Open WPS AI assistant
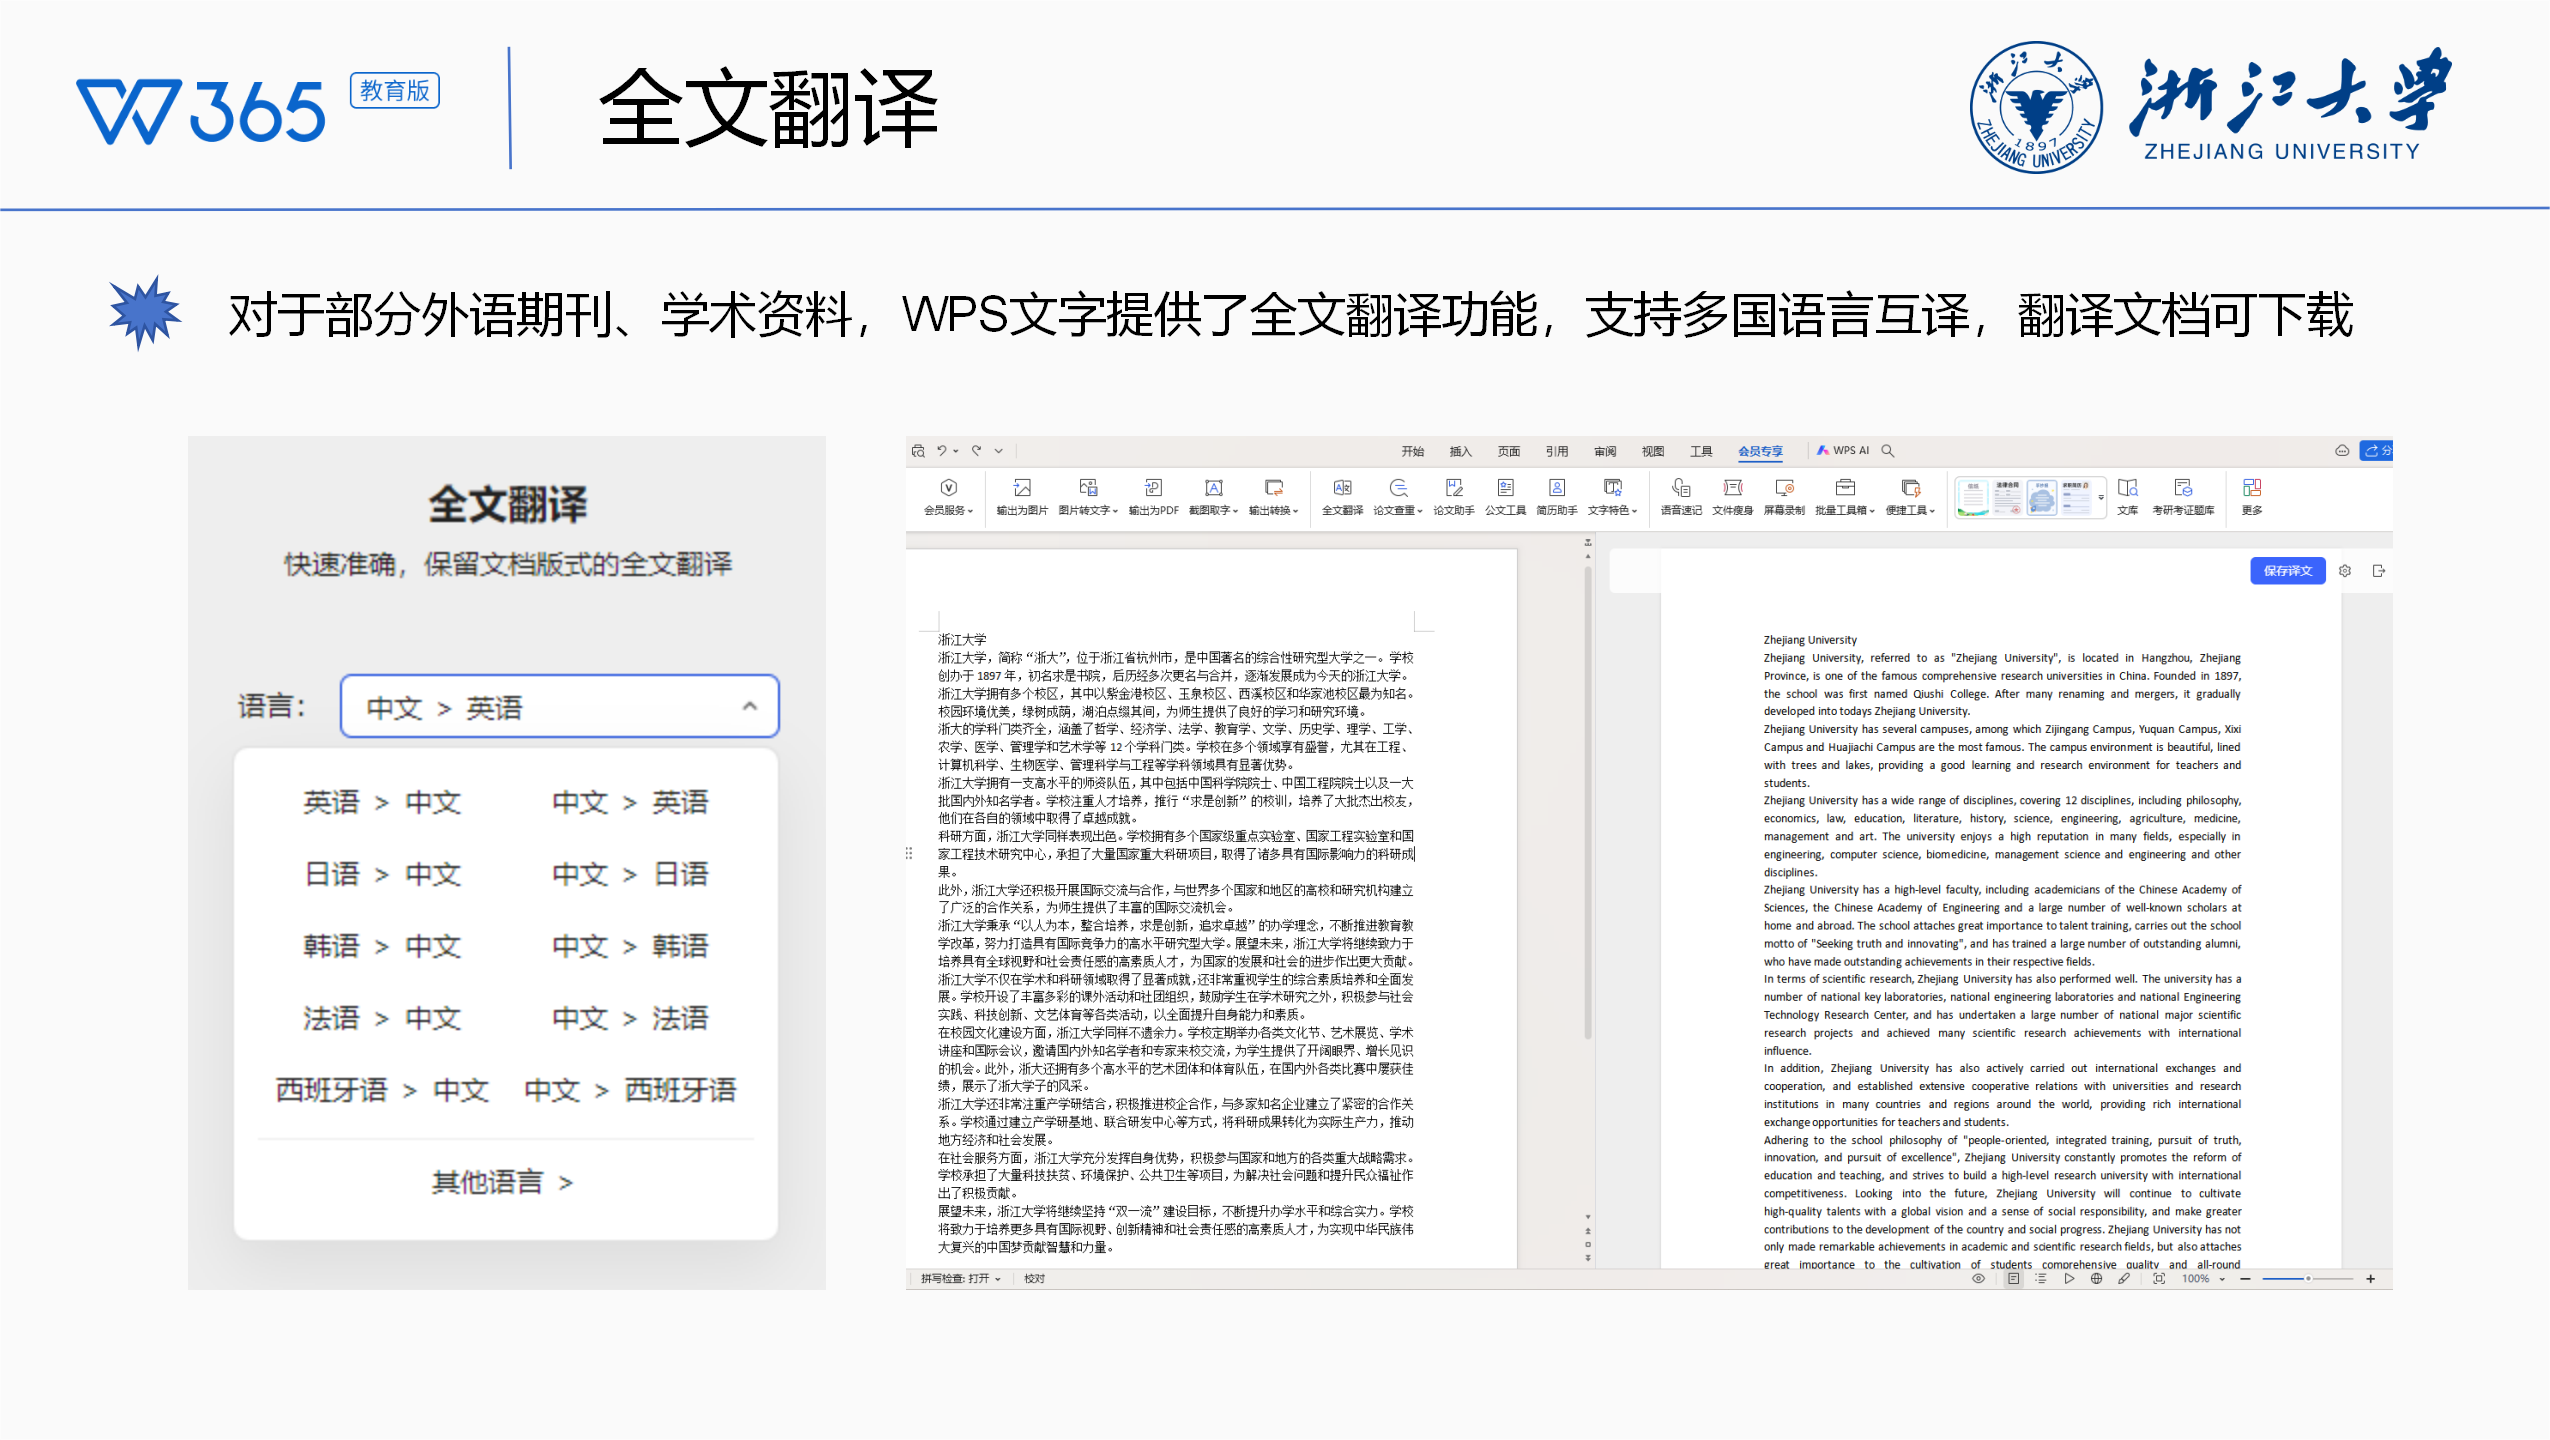Viewport: 2550px width, 1440px height. coord(1843,451)
